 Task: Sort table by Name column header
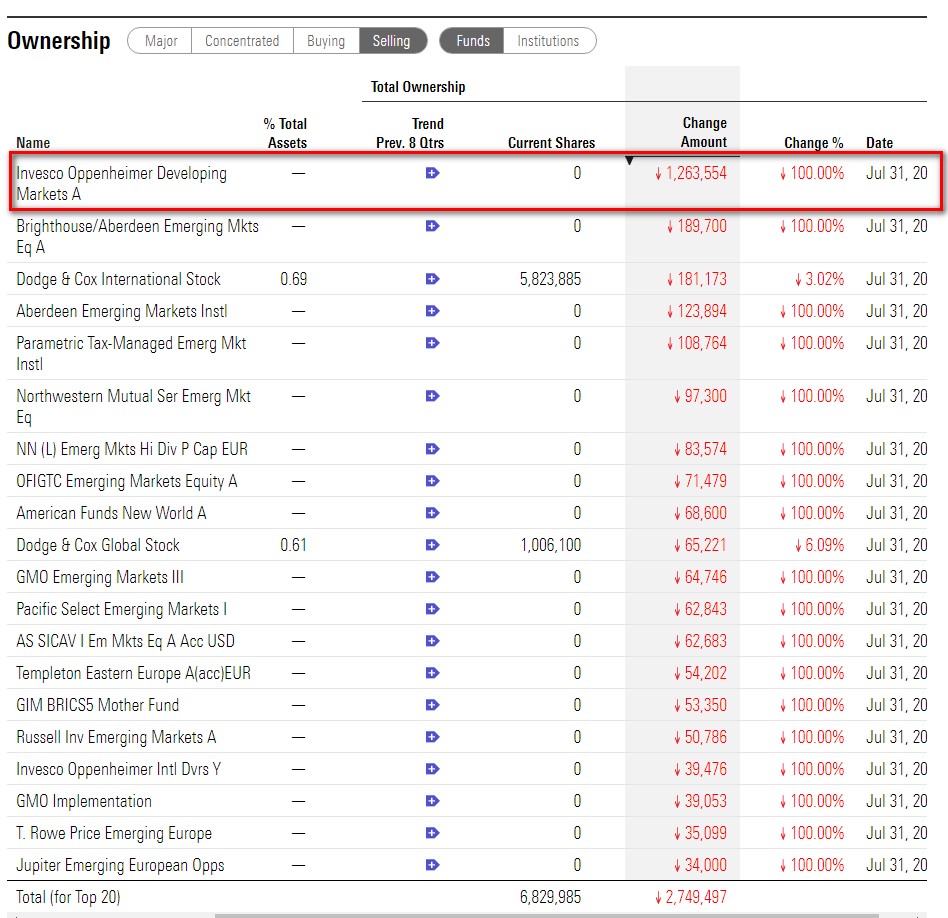point(33,143)
